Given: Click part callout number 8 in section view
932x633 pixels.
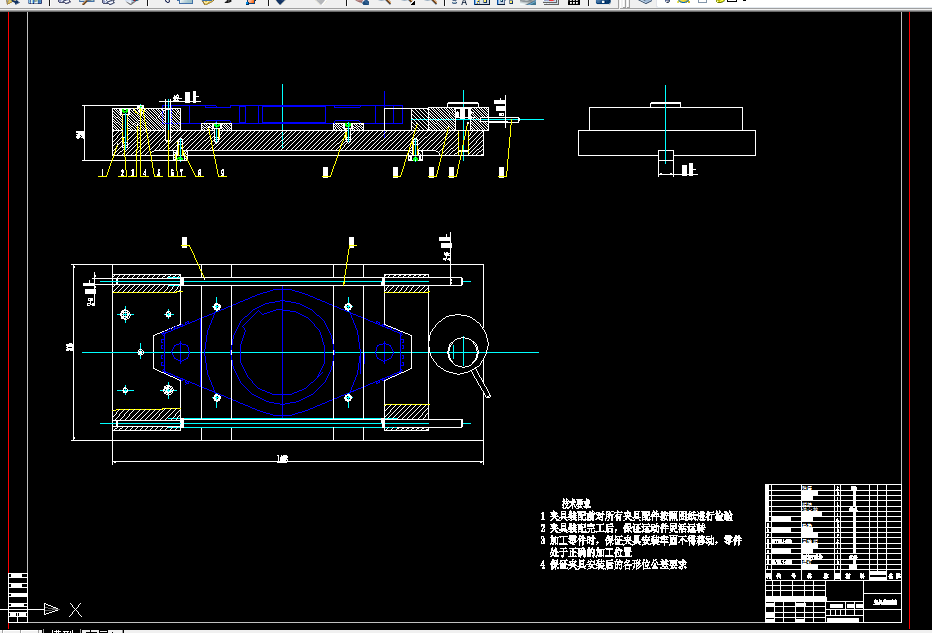Looking at the screenshot, I should [x=199, y=172].
